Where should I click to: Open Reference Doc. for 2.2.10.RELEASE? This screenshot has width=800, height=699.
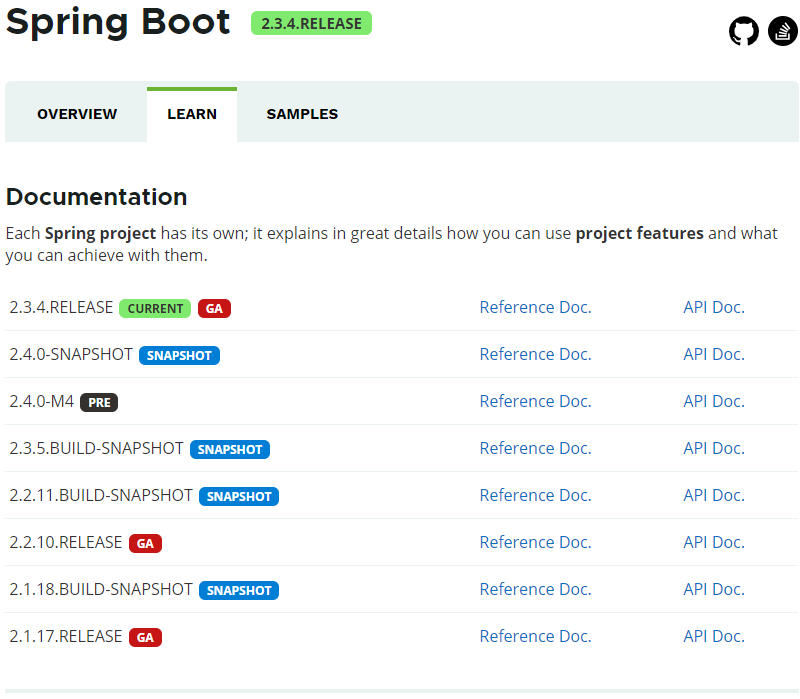pos(535,542)
